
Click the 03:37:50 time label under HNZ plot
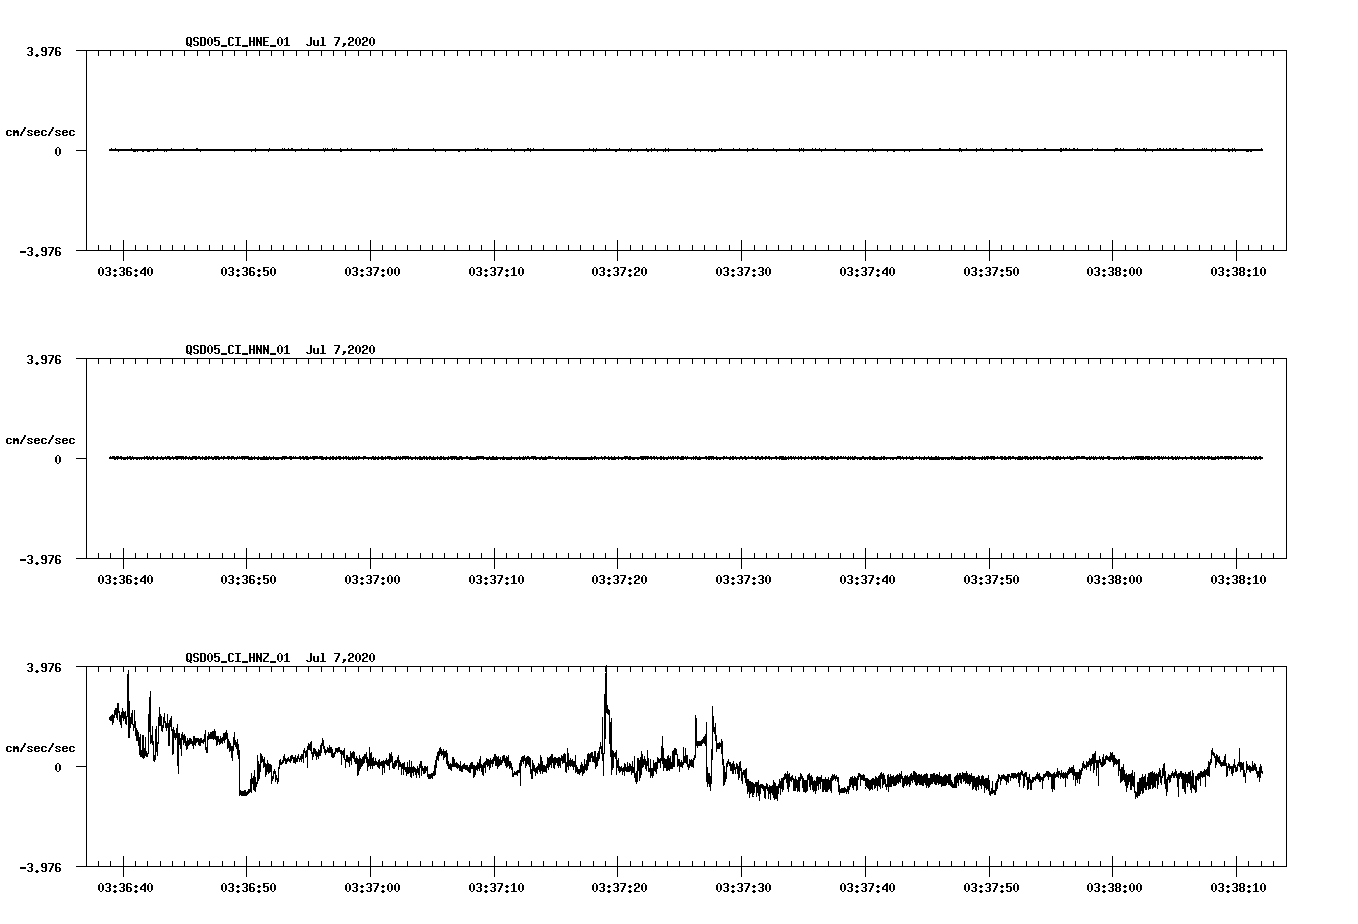(x=991, y=888)
